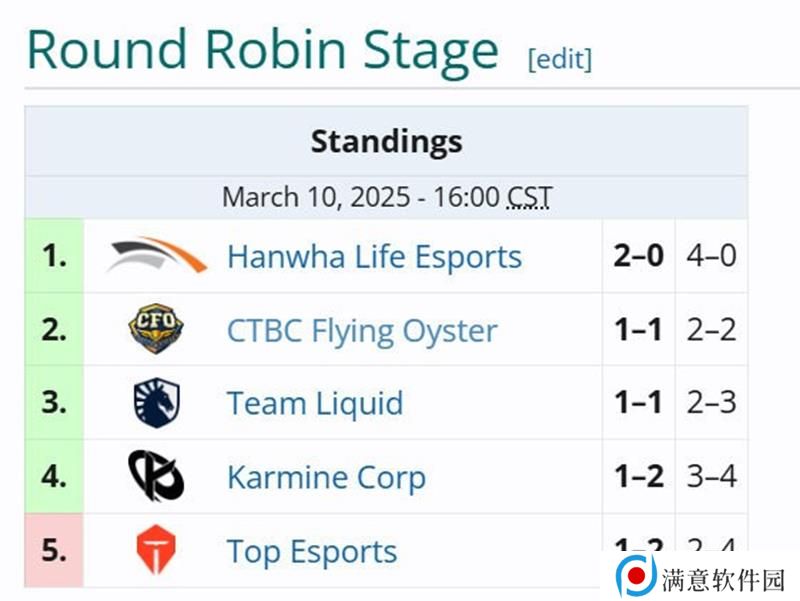This screenshot has height=601, width=800.
Task: Open the Hanwha Life Esports team link
Action: (374, 256)
